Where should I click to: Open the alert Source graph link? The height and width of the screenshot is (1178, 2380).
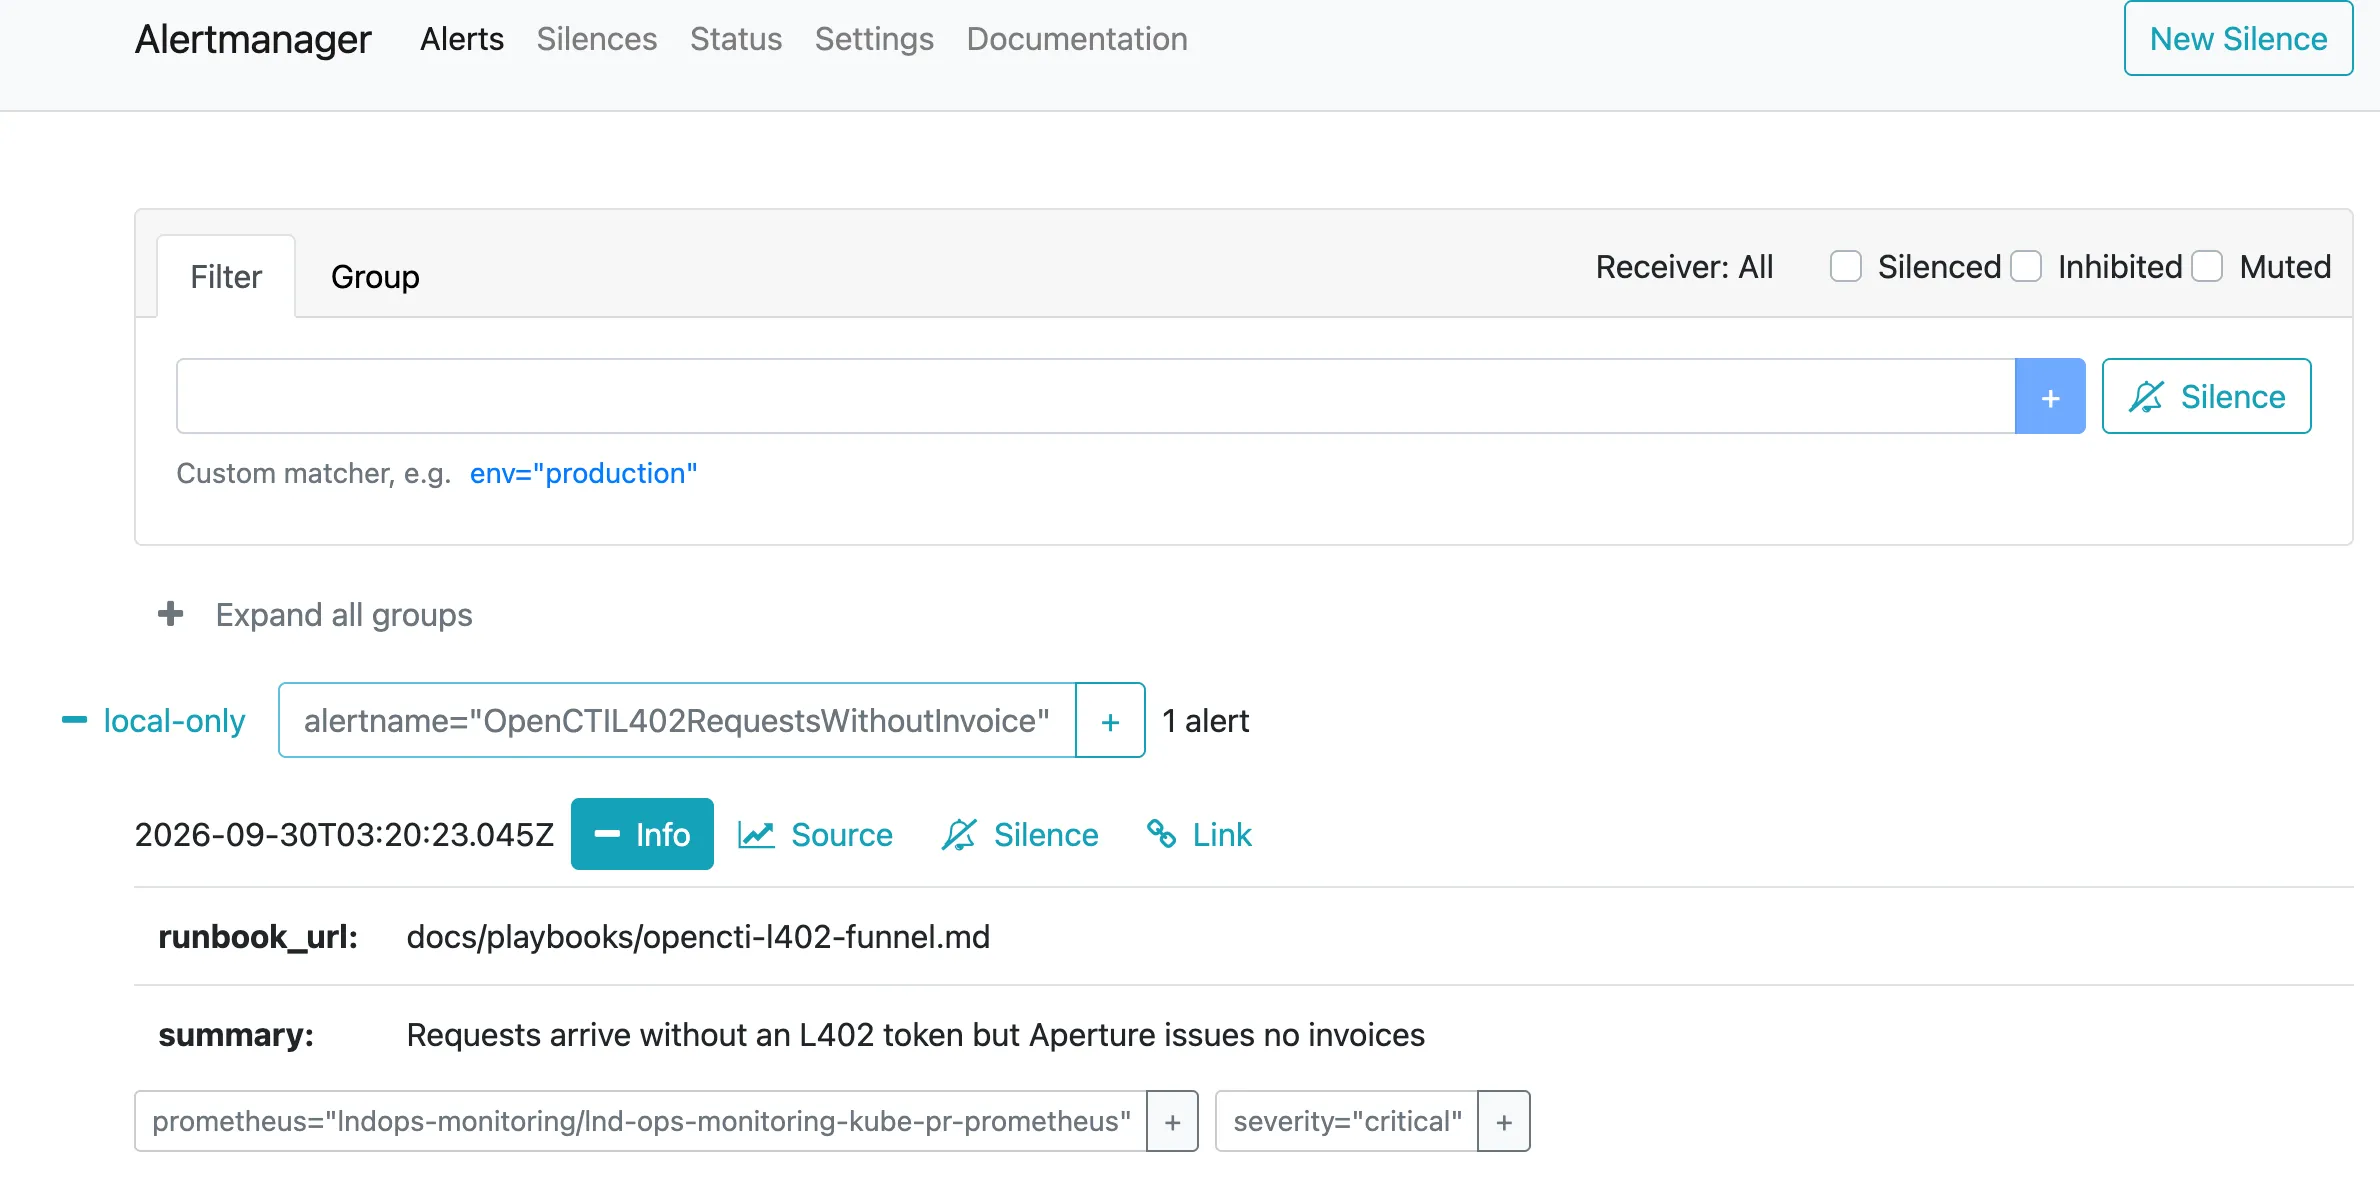[816, 834]
